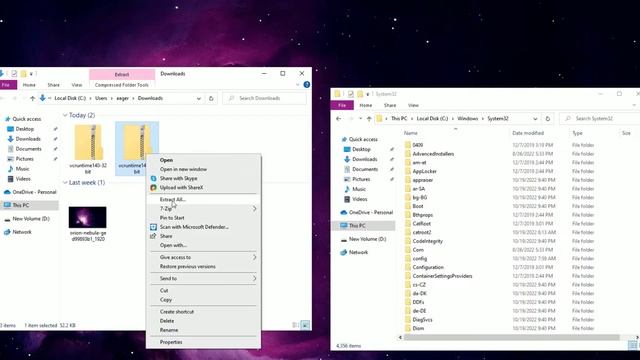Switch Downloads window to large icons view

click(305, 325)
